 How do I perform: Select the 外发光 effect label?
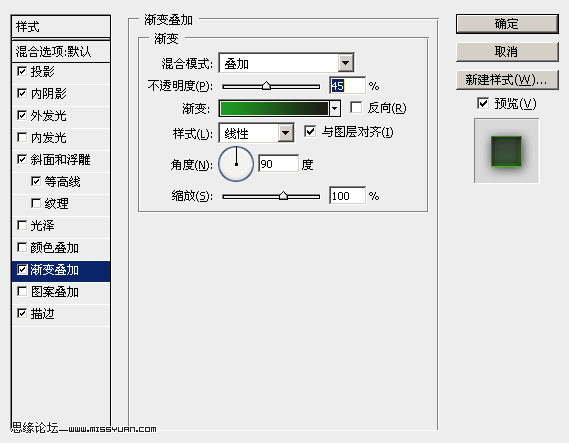49,116
